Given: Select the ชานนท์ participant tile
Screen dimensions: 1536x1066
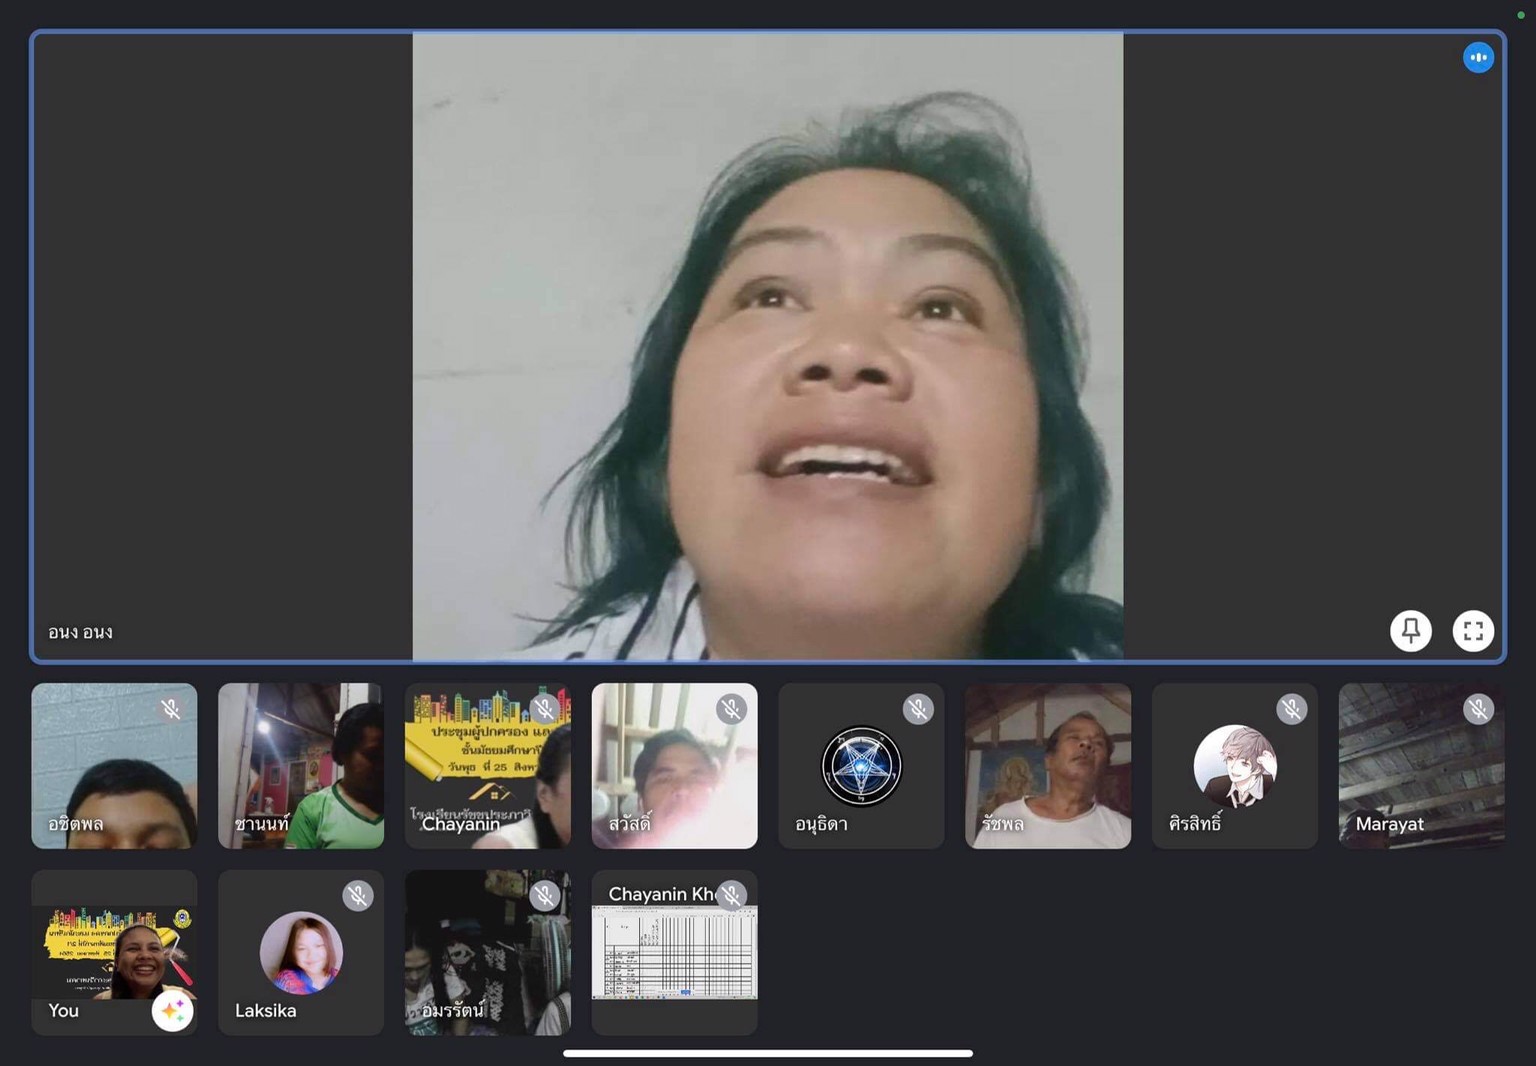Looking at the screenshot, I should pos(300,766).
